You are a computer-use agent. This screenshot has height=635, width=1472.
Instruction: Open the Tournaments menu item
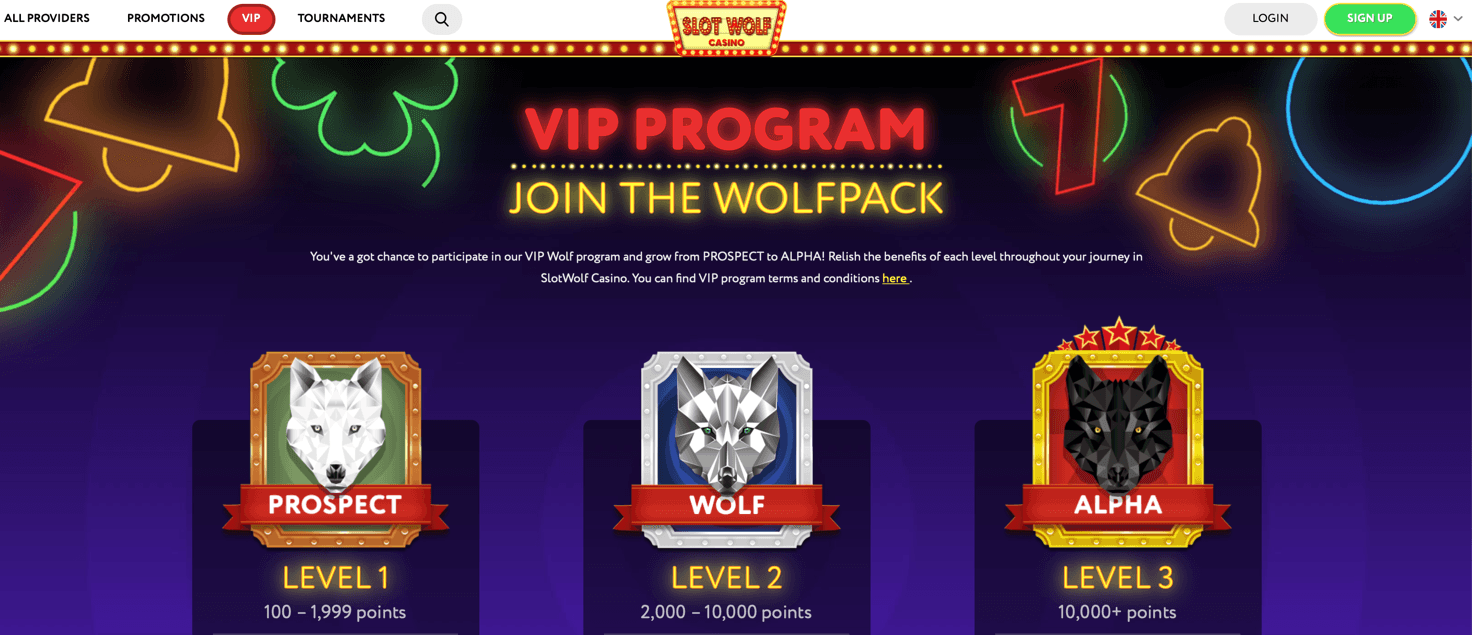click(341, 18)
